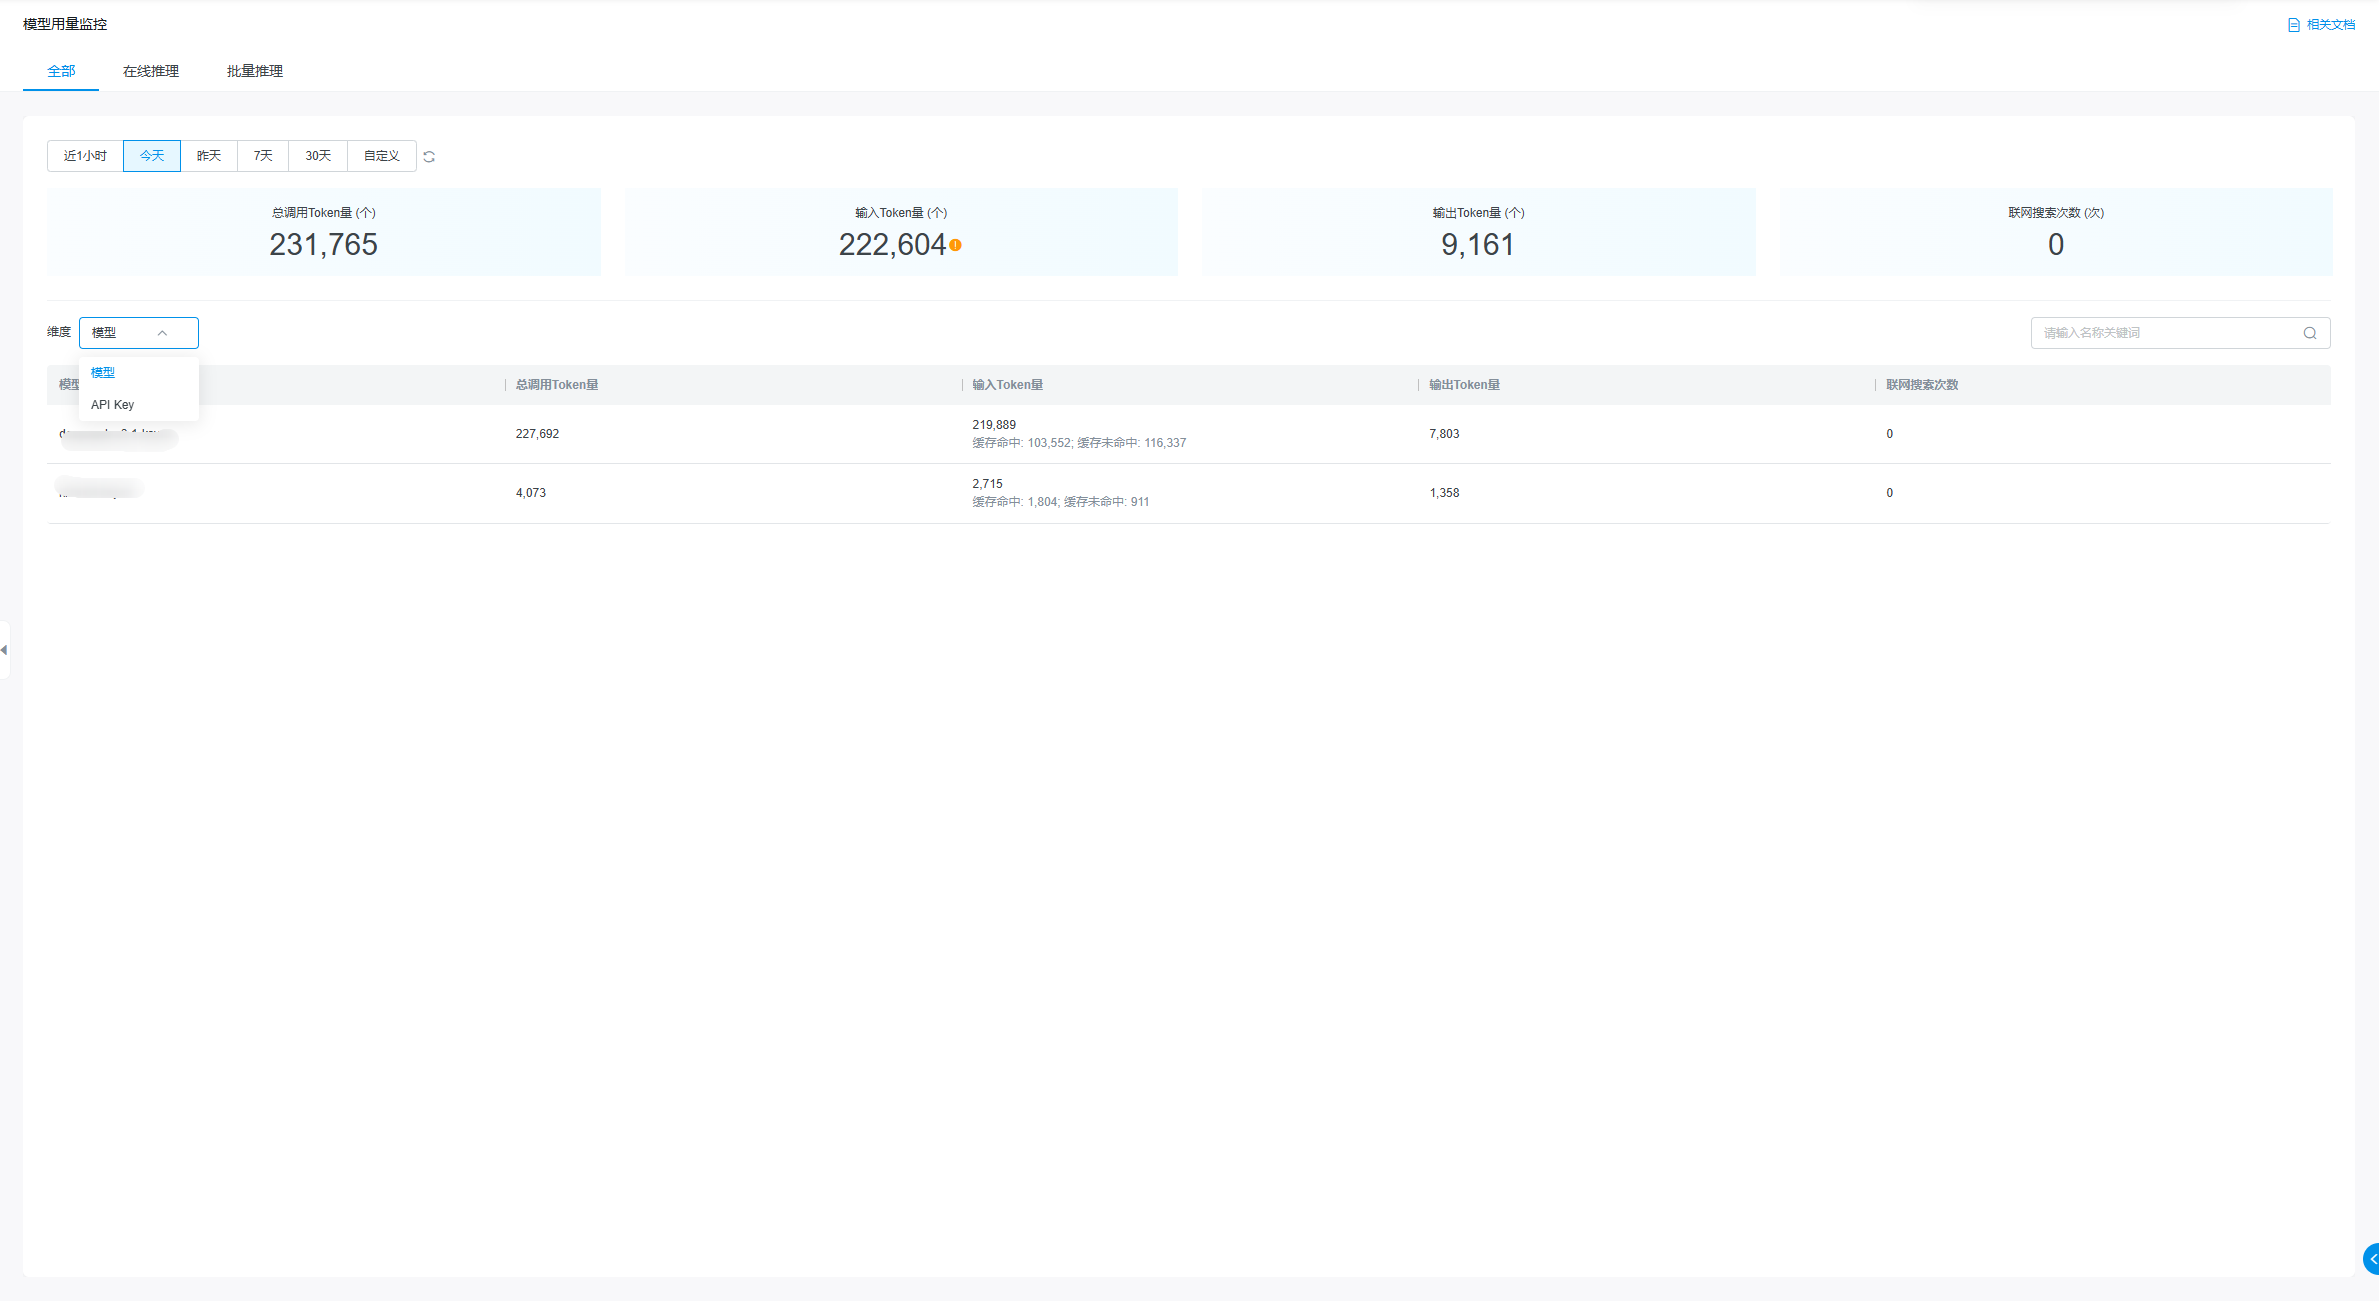Switch to the 在线推理 tab
The image size is (2379, 1301).
[x=151, y=71]
